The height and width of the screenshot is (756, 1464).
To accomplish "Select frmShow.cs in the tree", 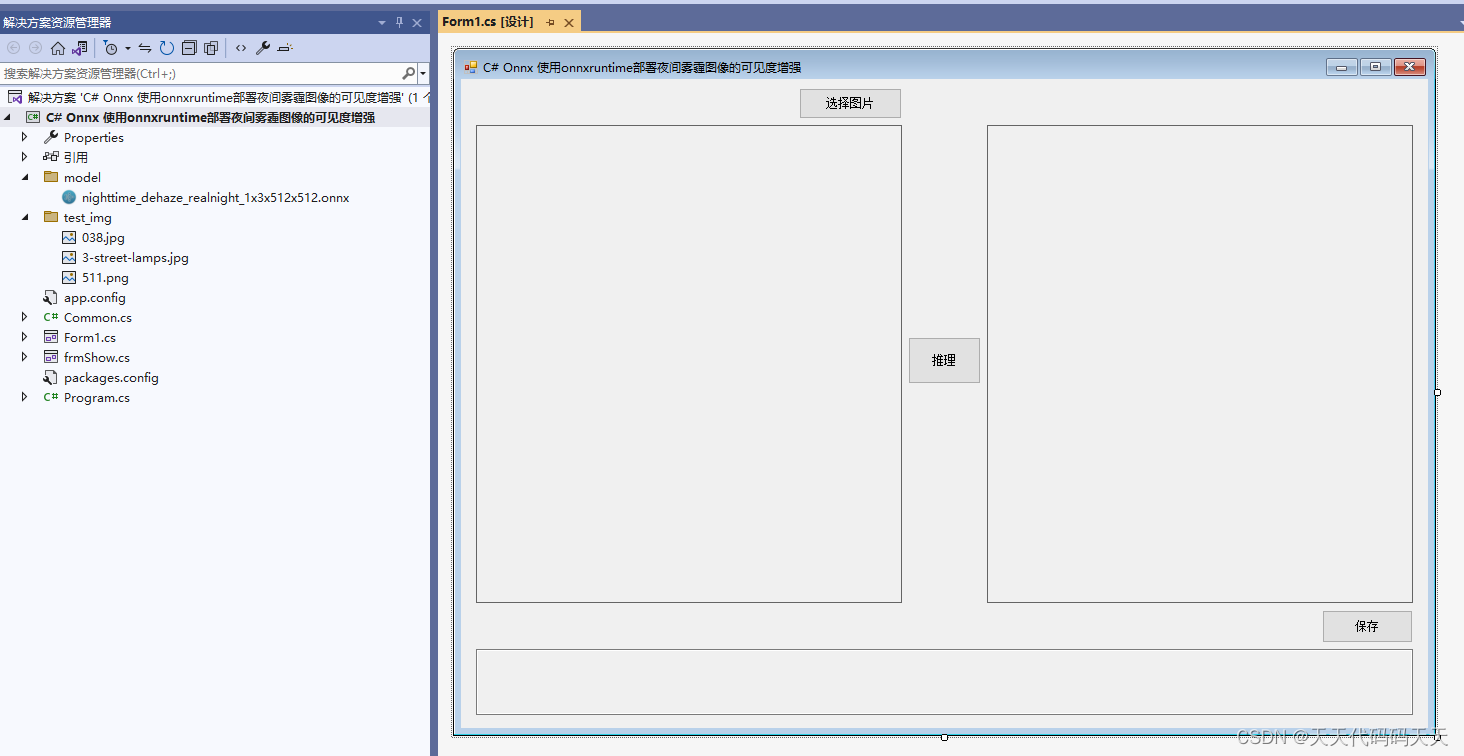I will [97, 357].
